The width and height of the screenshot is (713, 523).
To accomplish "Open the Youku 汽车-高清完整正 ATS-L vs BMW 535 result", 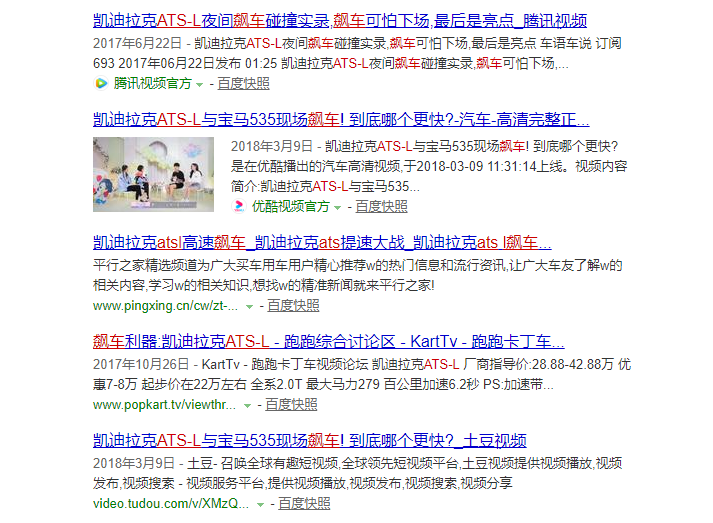I will coord(341,120).
